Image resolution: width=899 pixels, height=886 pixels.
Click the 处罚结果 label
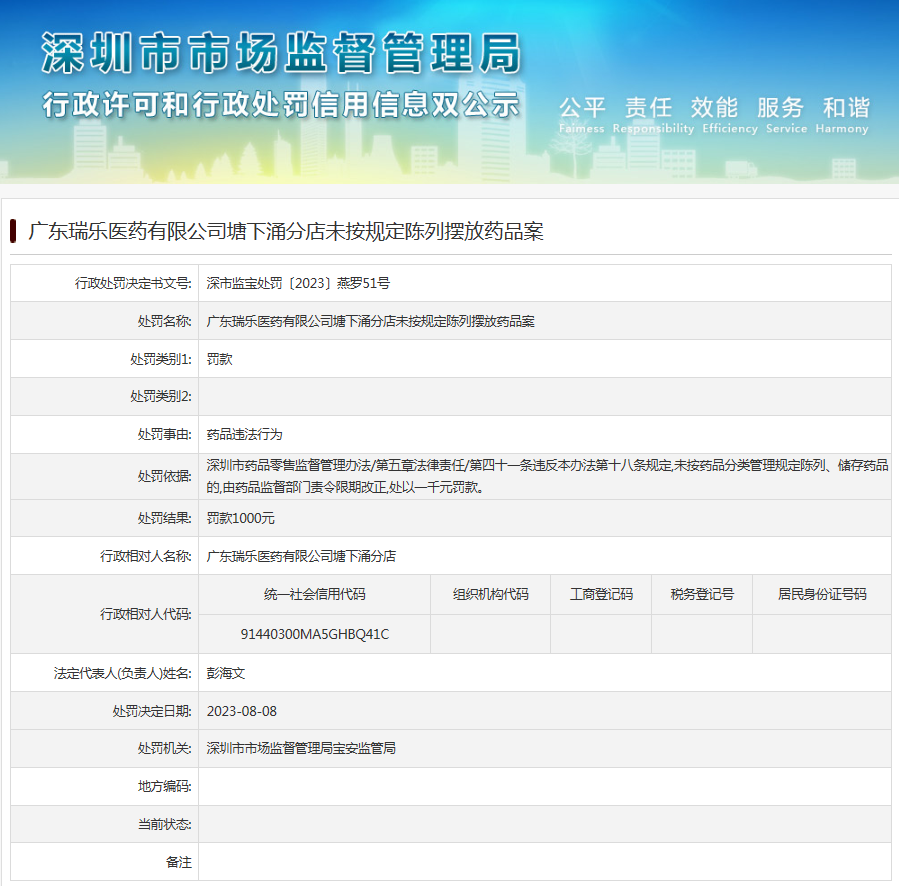(x=165, y=518)
